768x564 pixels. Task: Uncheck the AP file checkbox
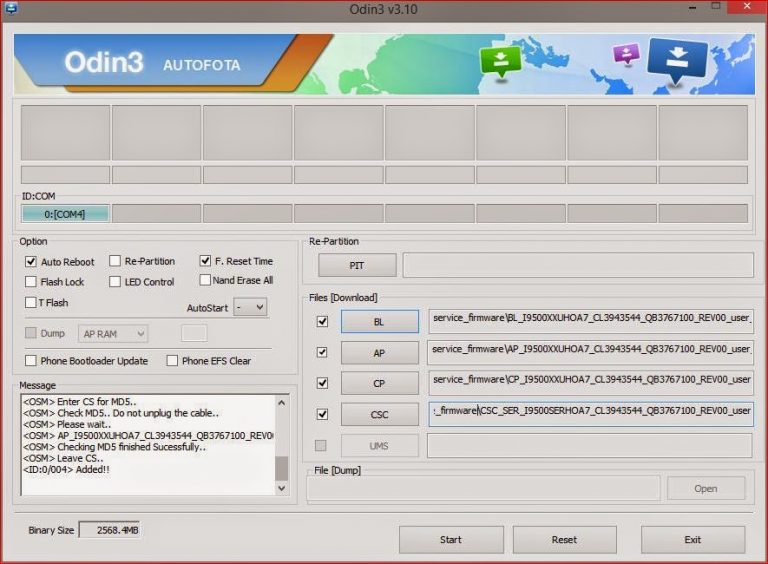pos(322,352)
